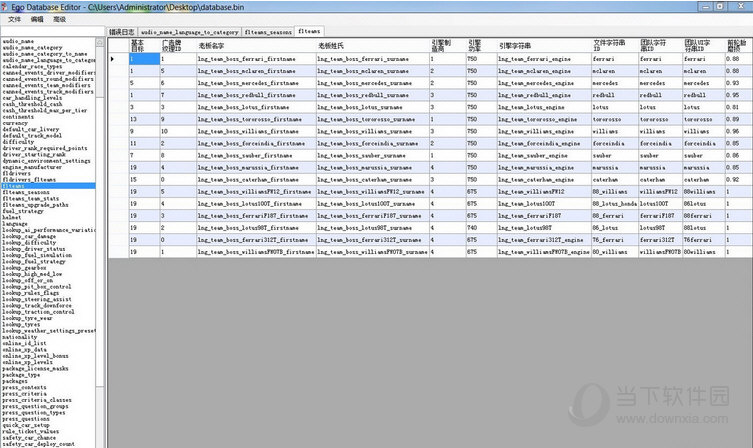Viewport: 753px width, 448px height.
Task: Click cell lng_team_boss_ferrari312T_firstname
Action: coord(256,240)
